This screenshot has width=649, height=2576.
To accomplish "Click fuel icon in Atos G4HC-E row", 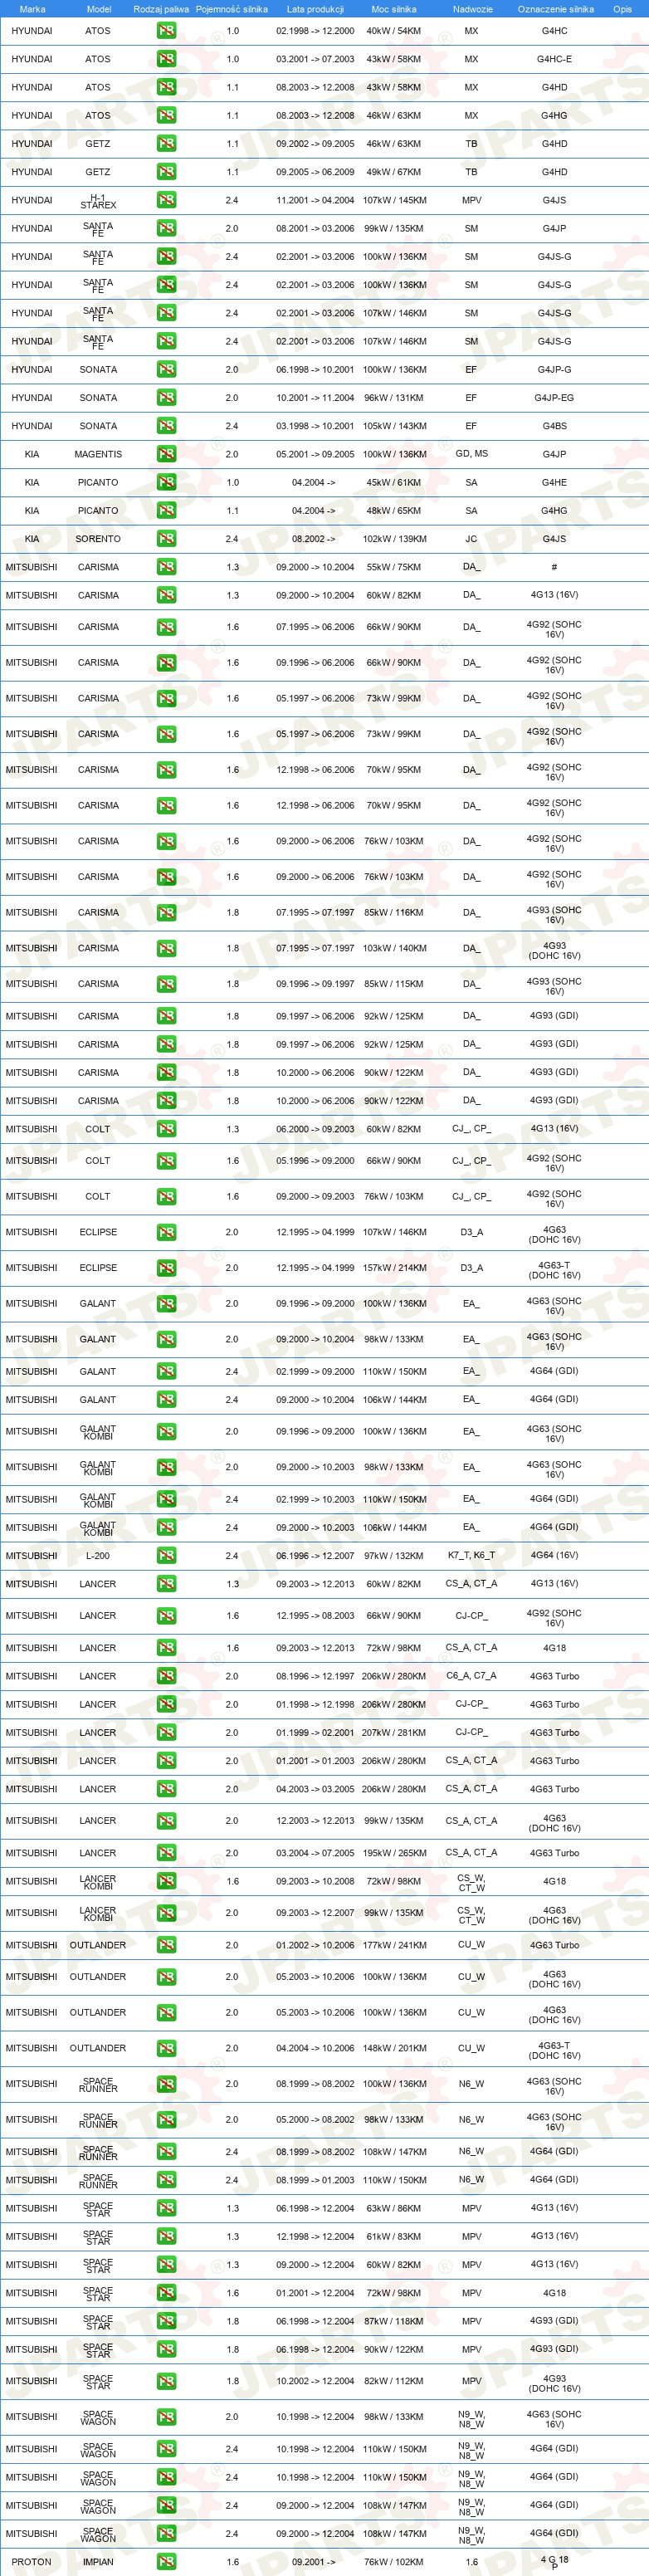I will 166,59.
